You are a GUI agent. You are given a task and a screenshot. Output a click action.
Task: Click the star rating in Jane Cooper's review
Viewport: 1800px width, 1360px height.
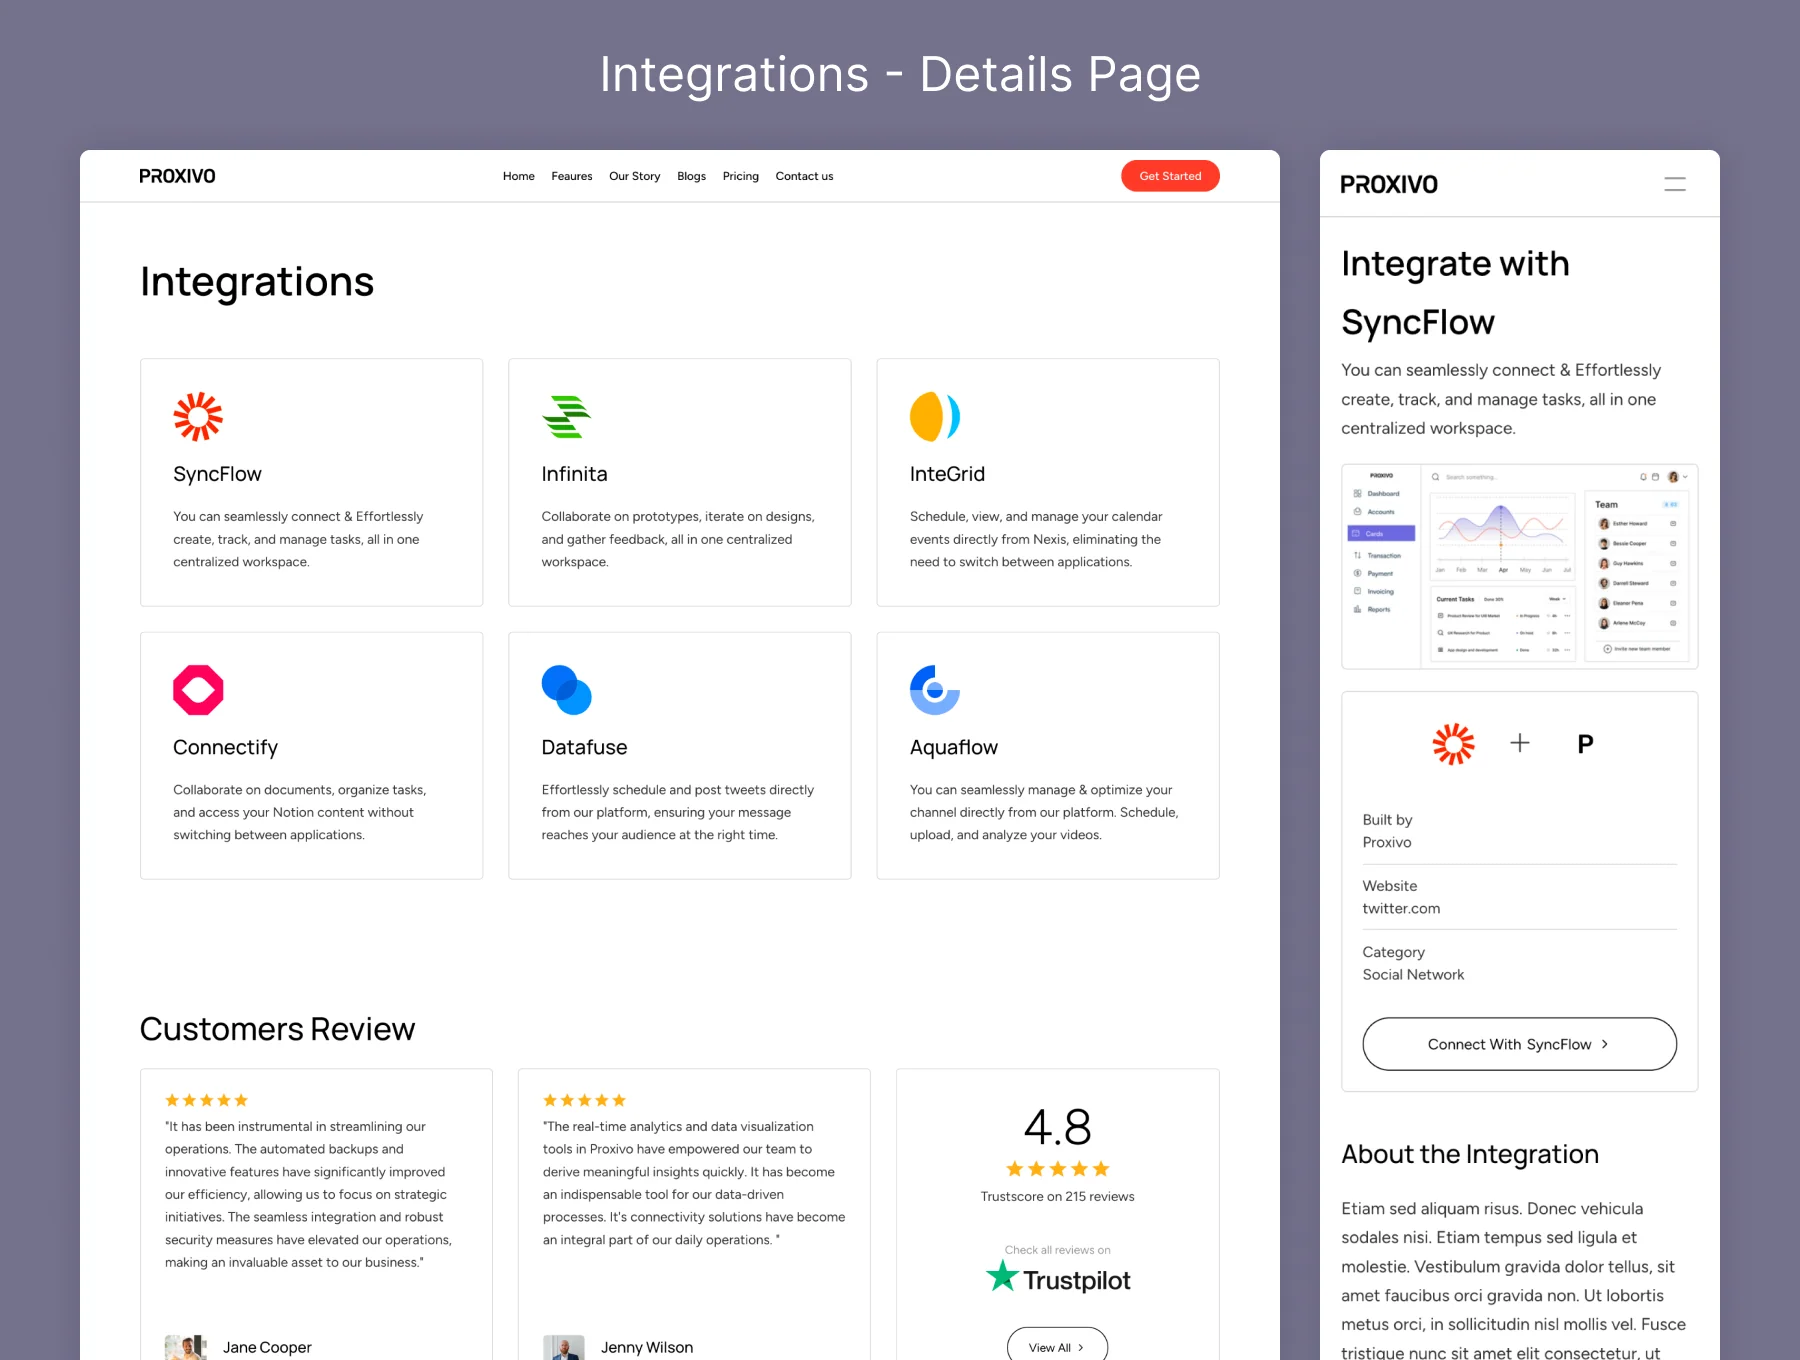[206, 1100]
